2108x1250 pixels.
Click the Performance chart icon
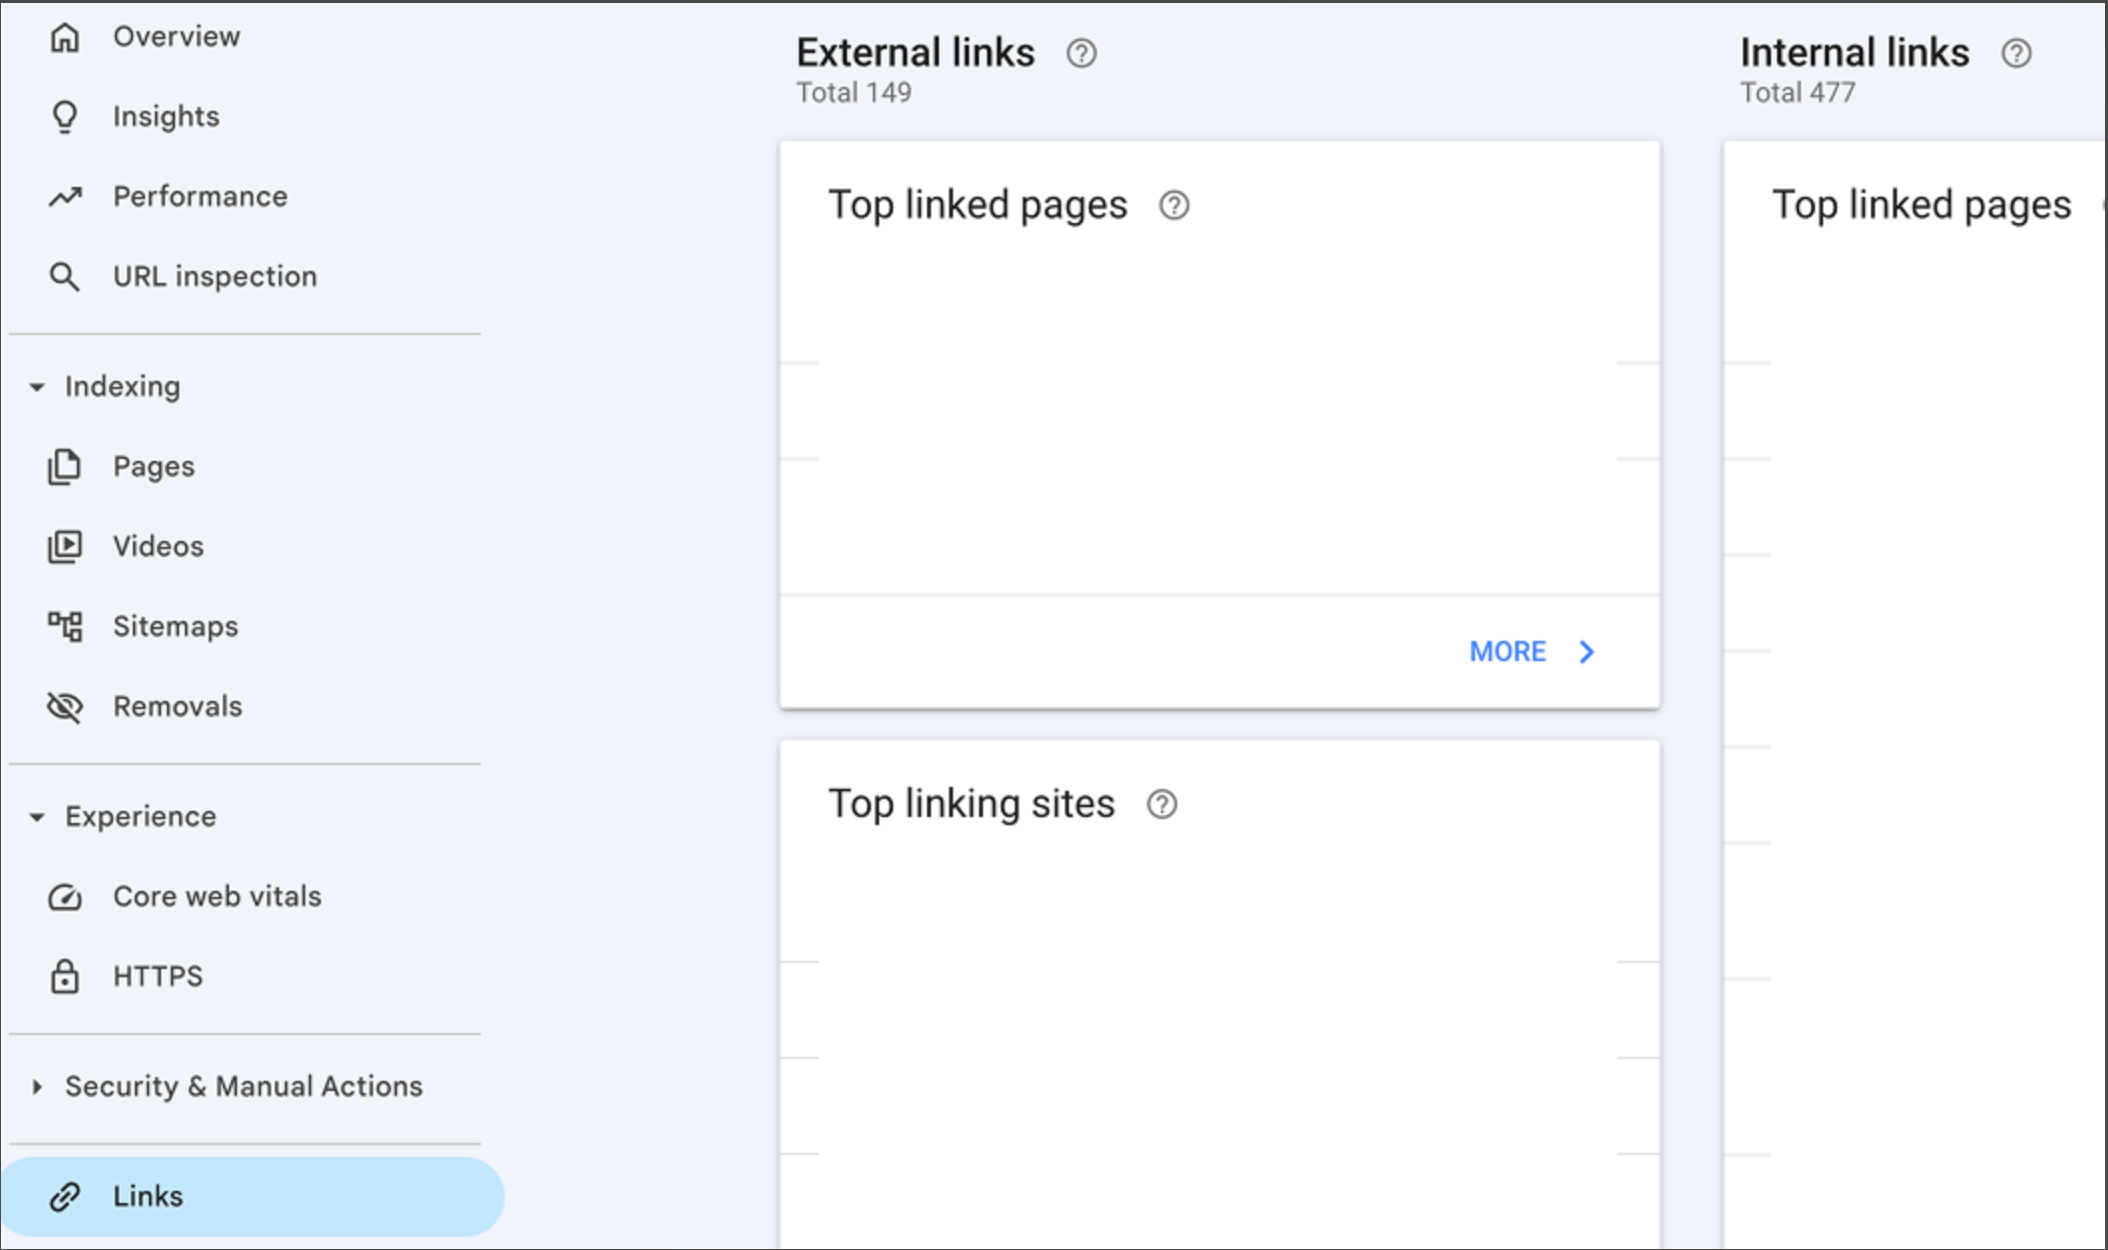[65, 196]
